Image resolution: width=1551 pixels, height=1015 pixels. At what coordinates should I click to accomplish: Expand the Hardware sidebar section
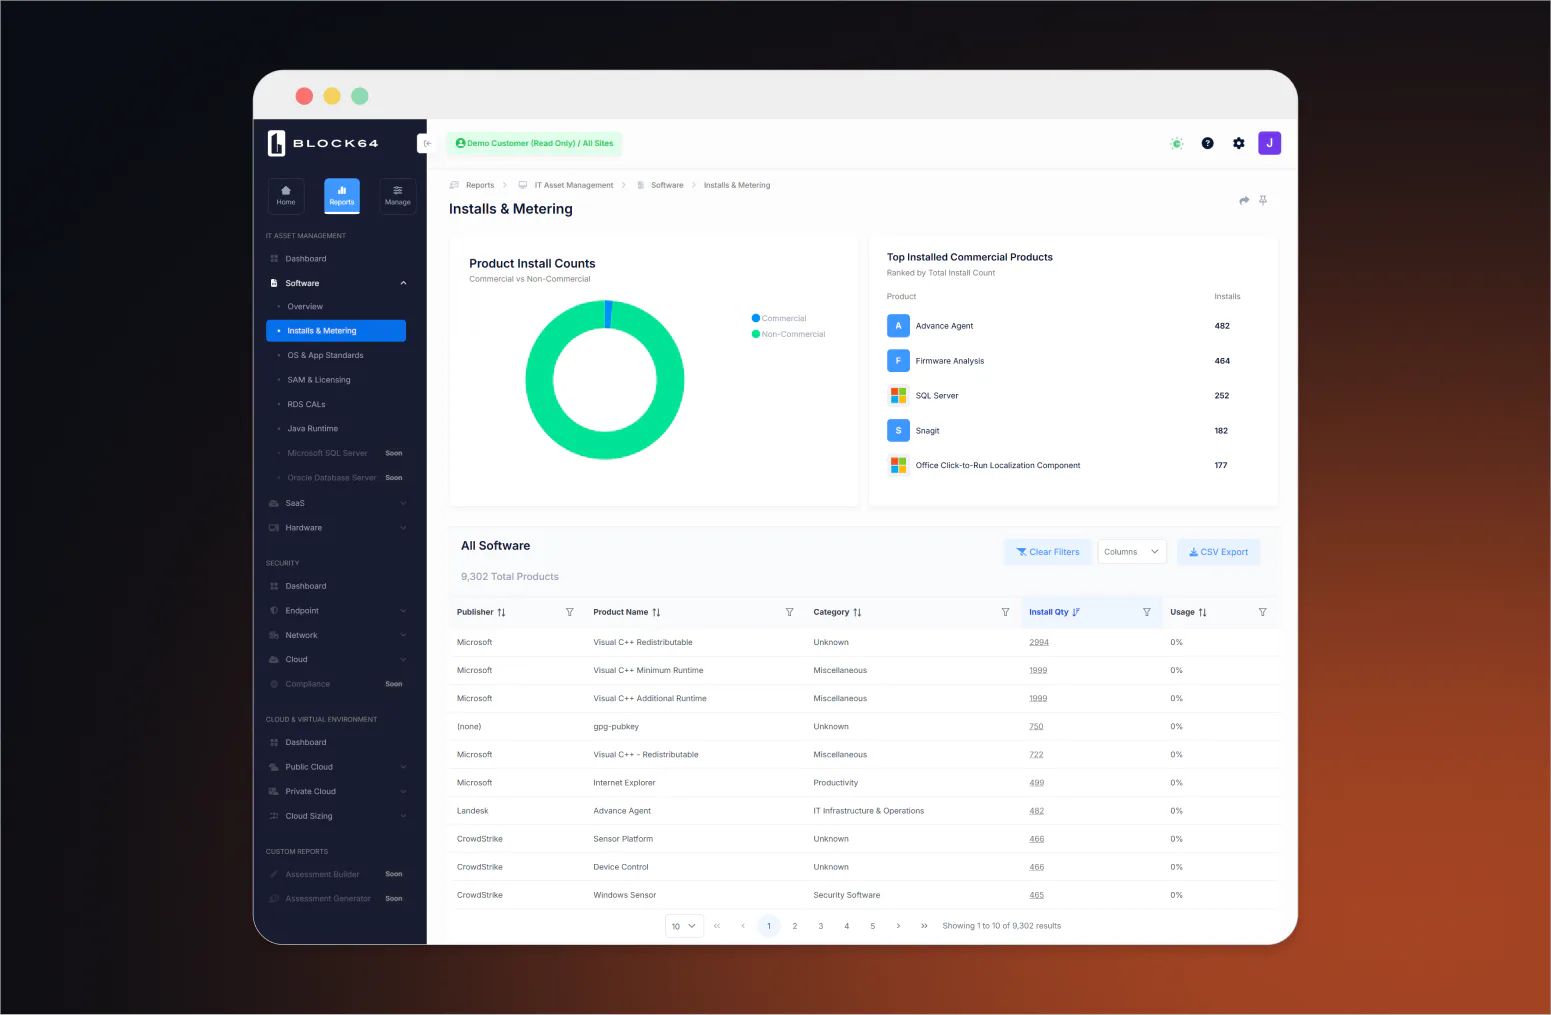(x=338, y=528)
